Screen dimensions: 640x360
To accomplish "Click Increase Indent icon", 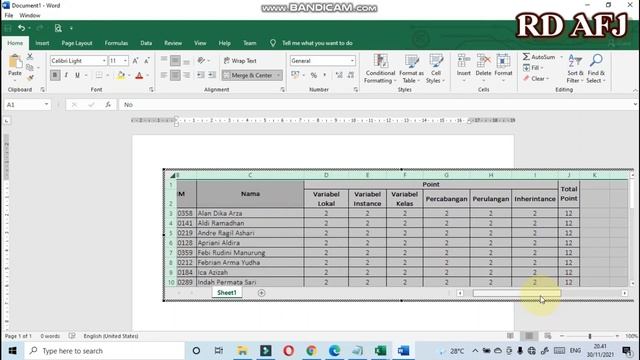I will click(x=212, y=75).
